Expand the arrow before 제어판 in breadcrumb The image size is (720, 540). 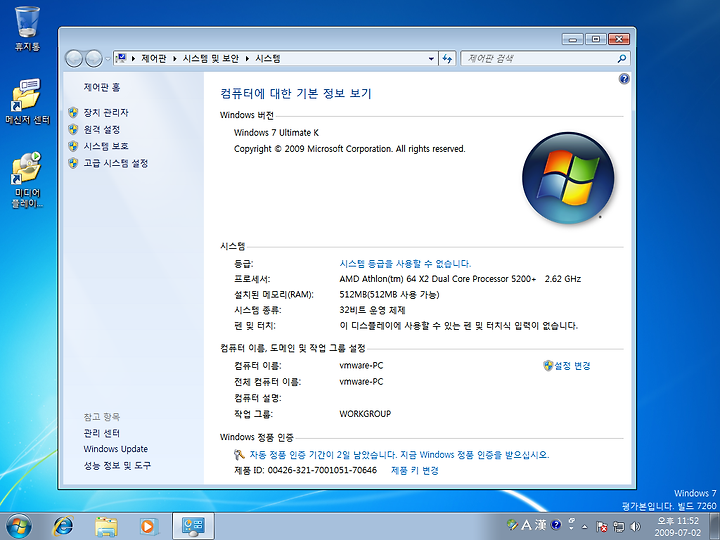133,59
